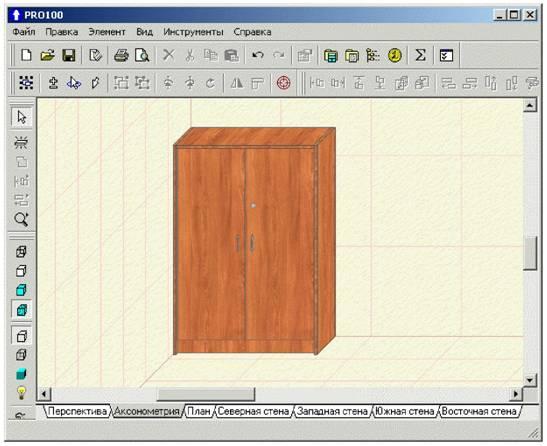Click the circular arrow Rotate icon
Image resolution: width=547 pixels, height=446 pixels.
[210, 83]
